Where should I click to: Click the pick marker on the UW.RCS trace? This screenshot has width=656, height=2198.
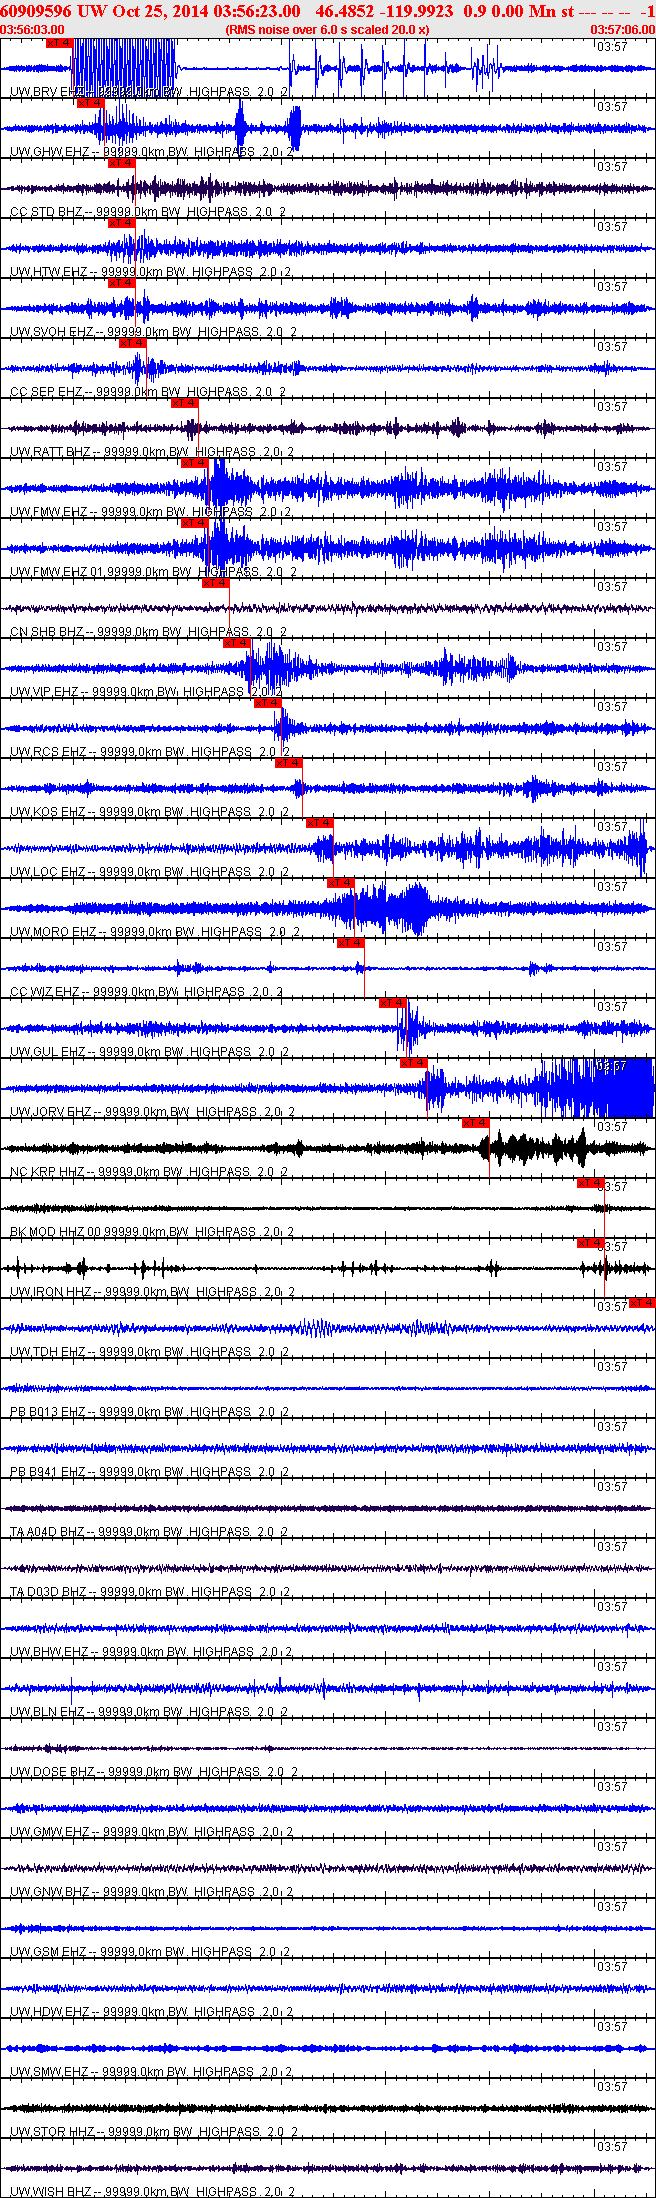(x=267, y=702)
